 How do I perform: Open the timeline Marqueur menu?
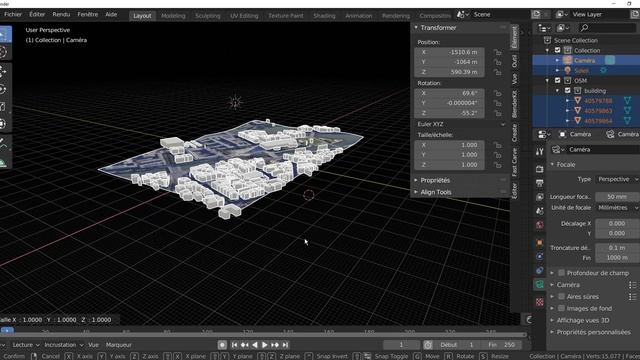(119, 345)
